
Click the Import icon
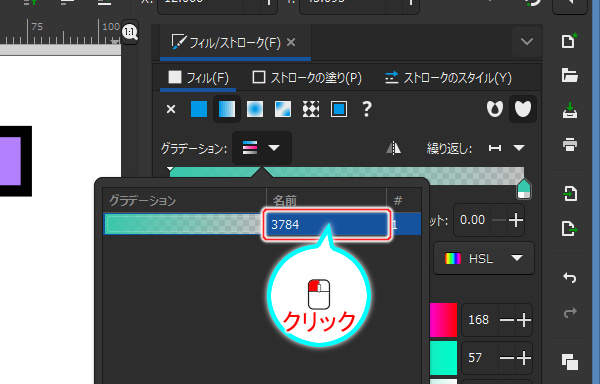(569, 194)
